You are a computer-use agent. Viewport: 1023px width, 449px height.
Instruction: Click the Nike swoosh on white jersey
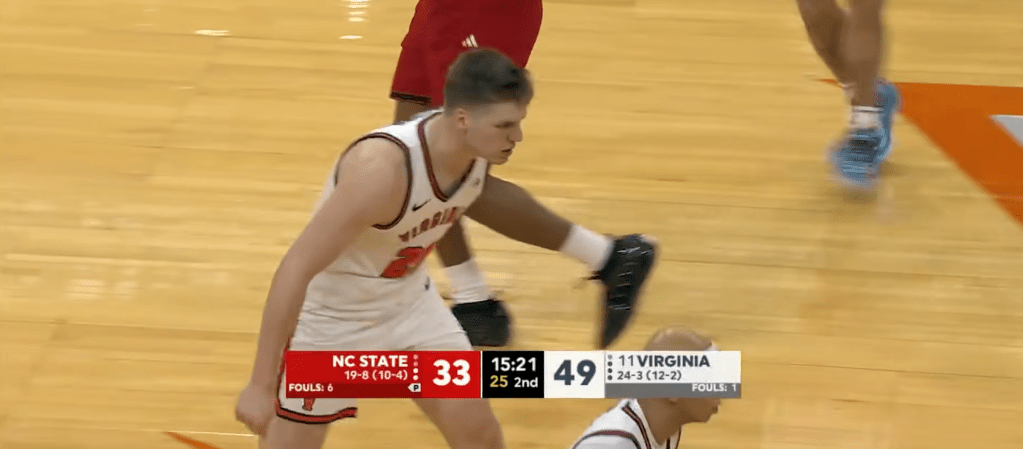pos(421,205)
